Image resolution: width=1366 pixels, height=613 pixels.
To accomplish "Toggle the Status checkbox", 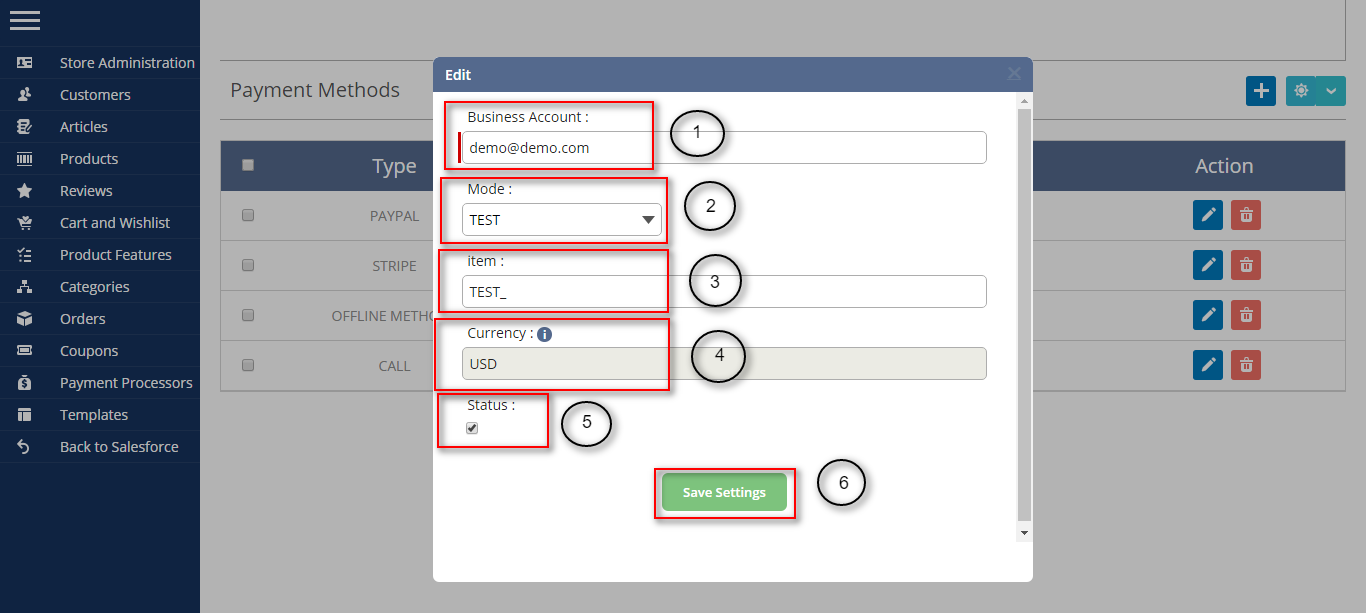I will pyautogui.click(x=472, y=428).
